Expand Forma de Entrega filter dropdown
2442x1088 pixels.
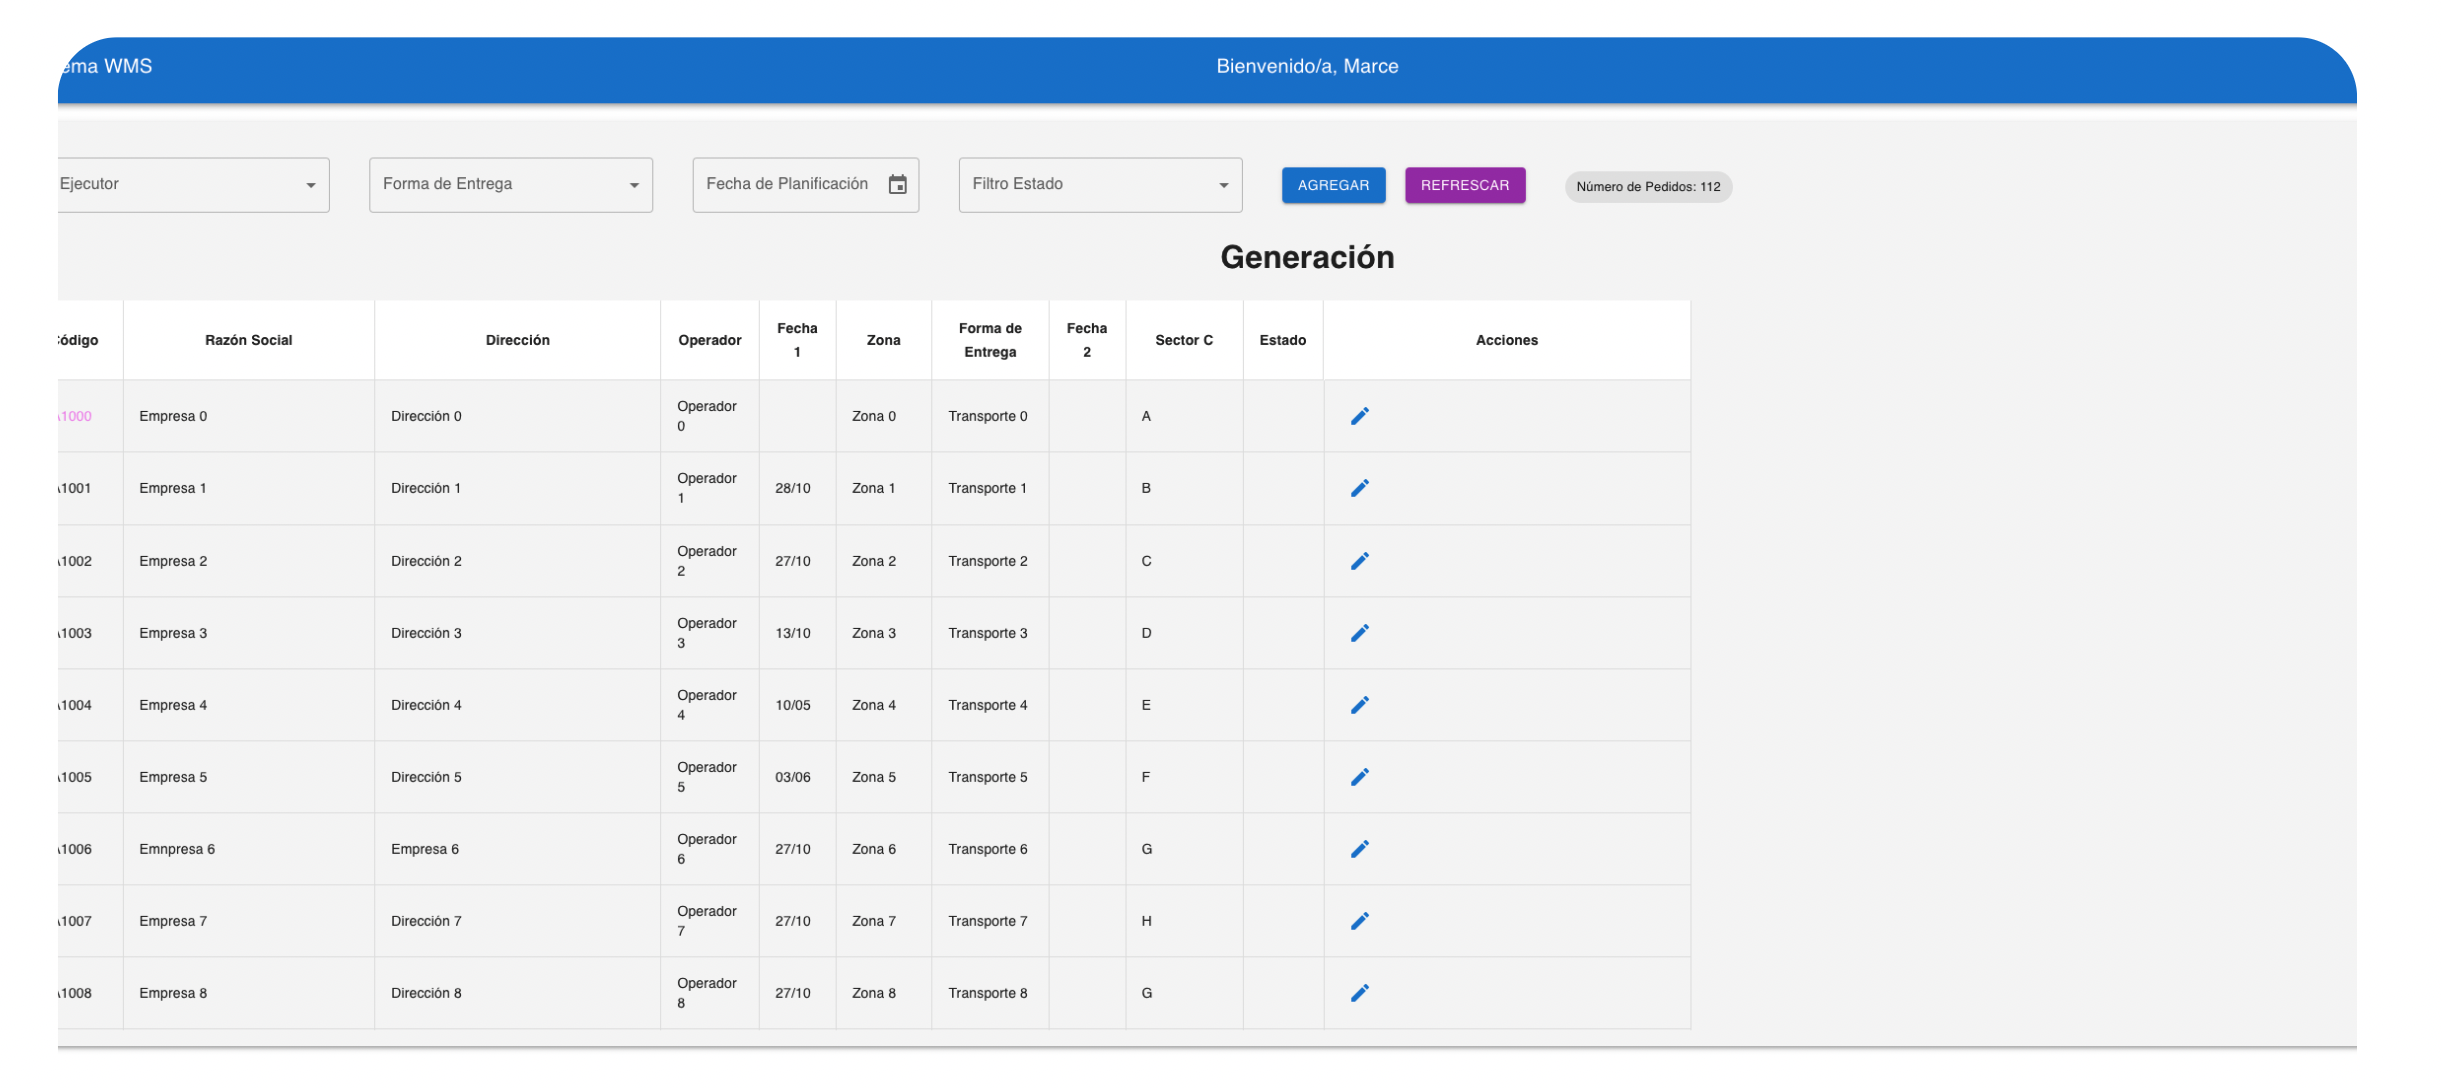[x=510, y=185]
